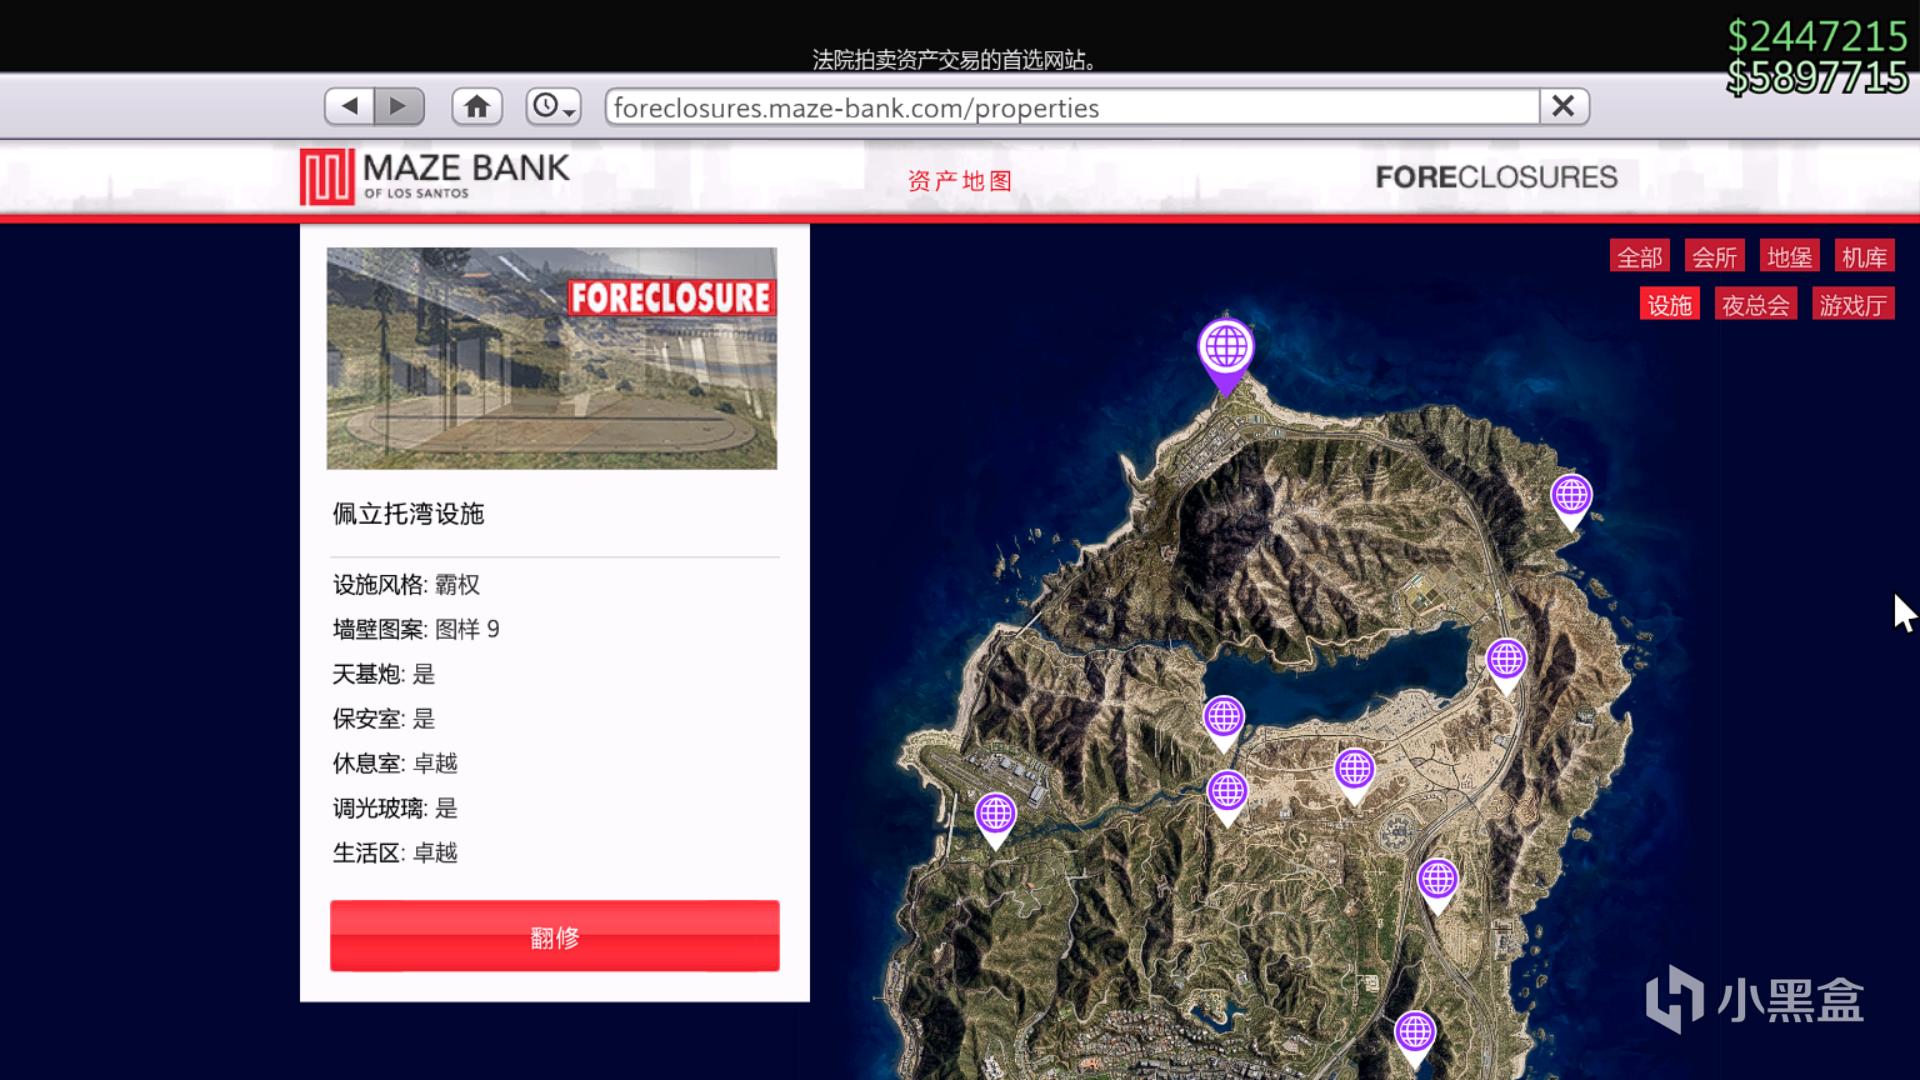Open the browser history clock dropdown
The width and height of the screenshot is (1920, 1080).
(x=553, y=106)
